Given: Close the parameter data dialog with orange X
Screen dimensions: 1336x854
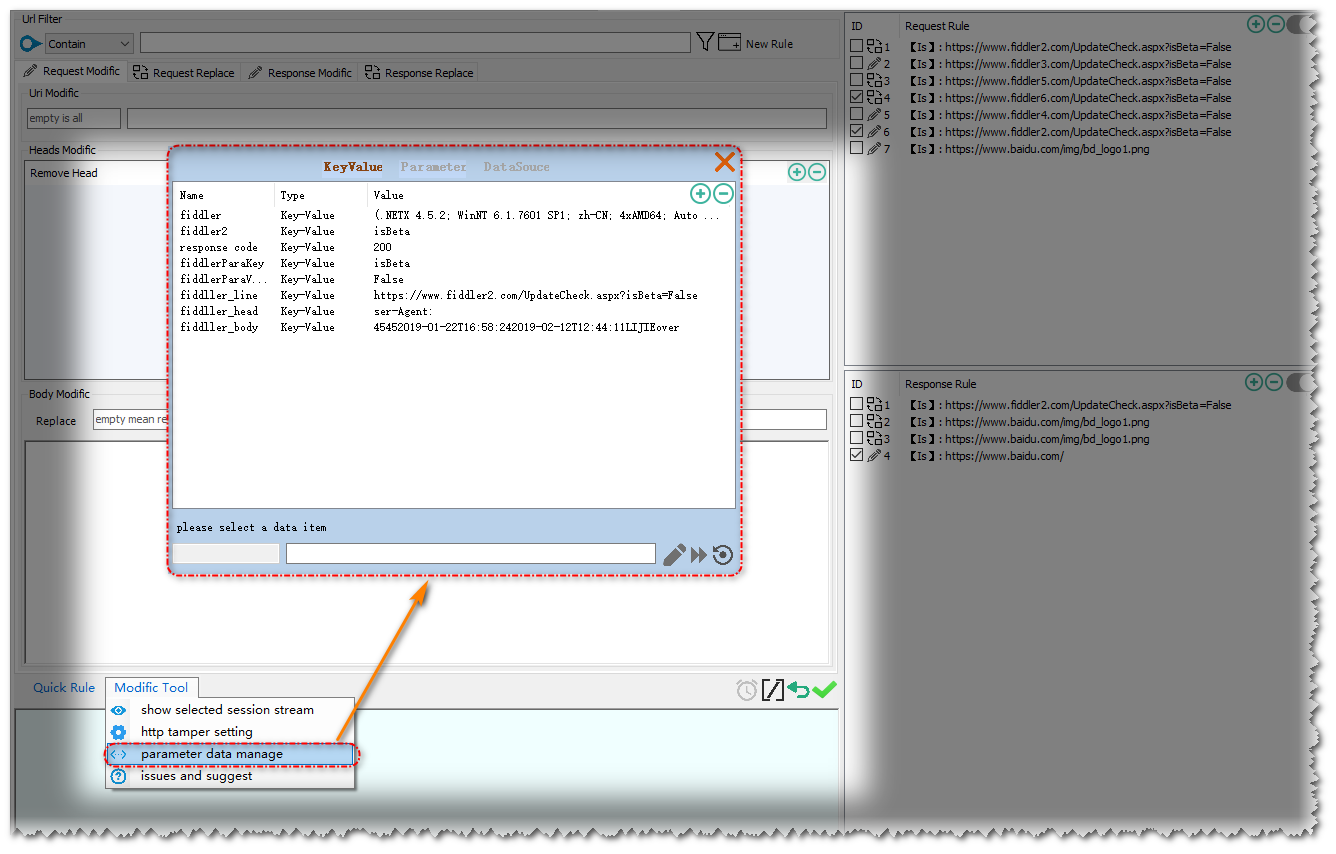Looking at the screenshot, I should (x=724, y=162).
